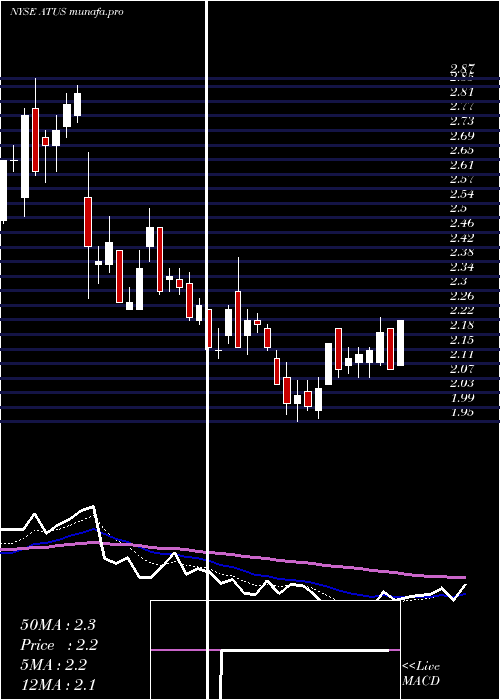Pick the 2.18 price axis label
This screenshot has height=700, width=500.
point(462,325)
